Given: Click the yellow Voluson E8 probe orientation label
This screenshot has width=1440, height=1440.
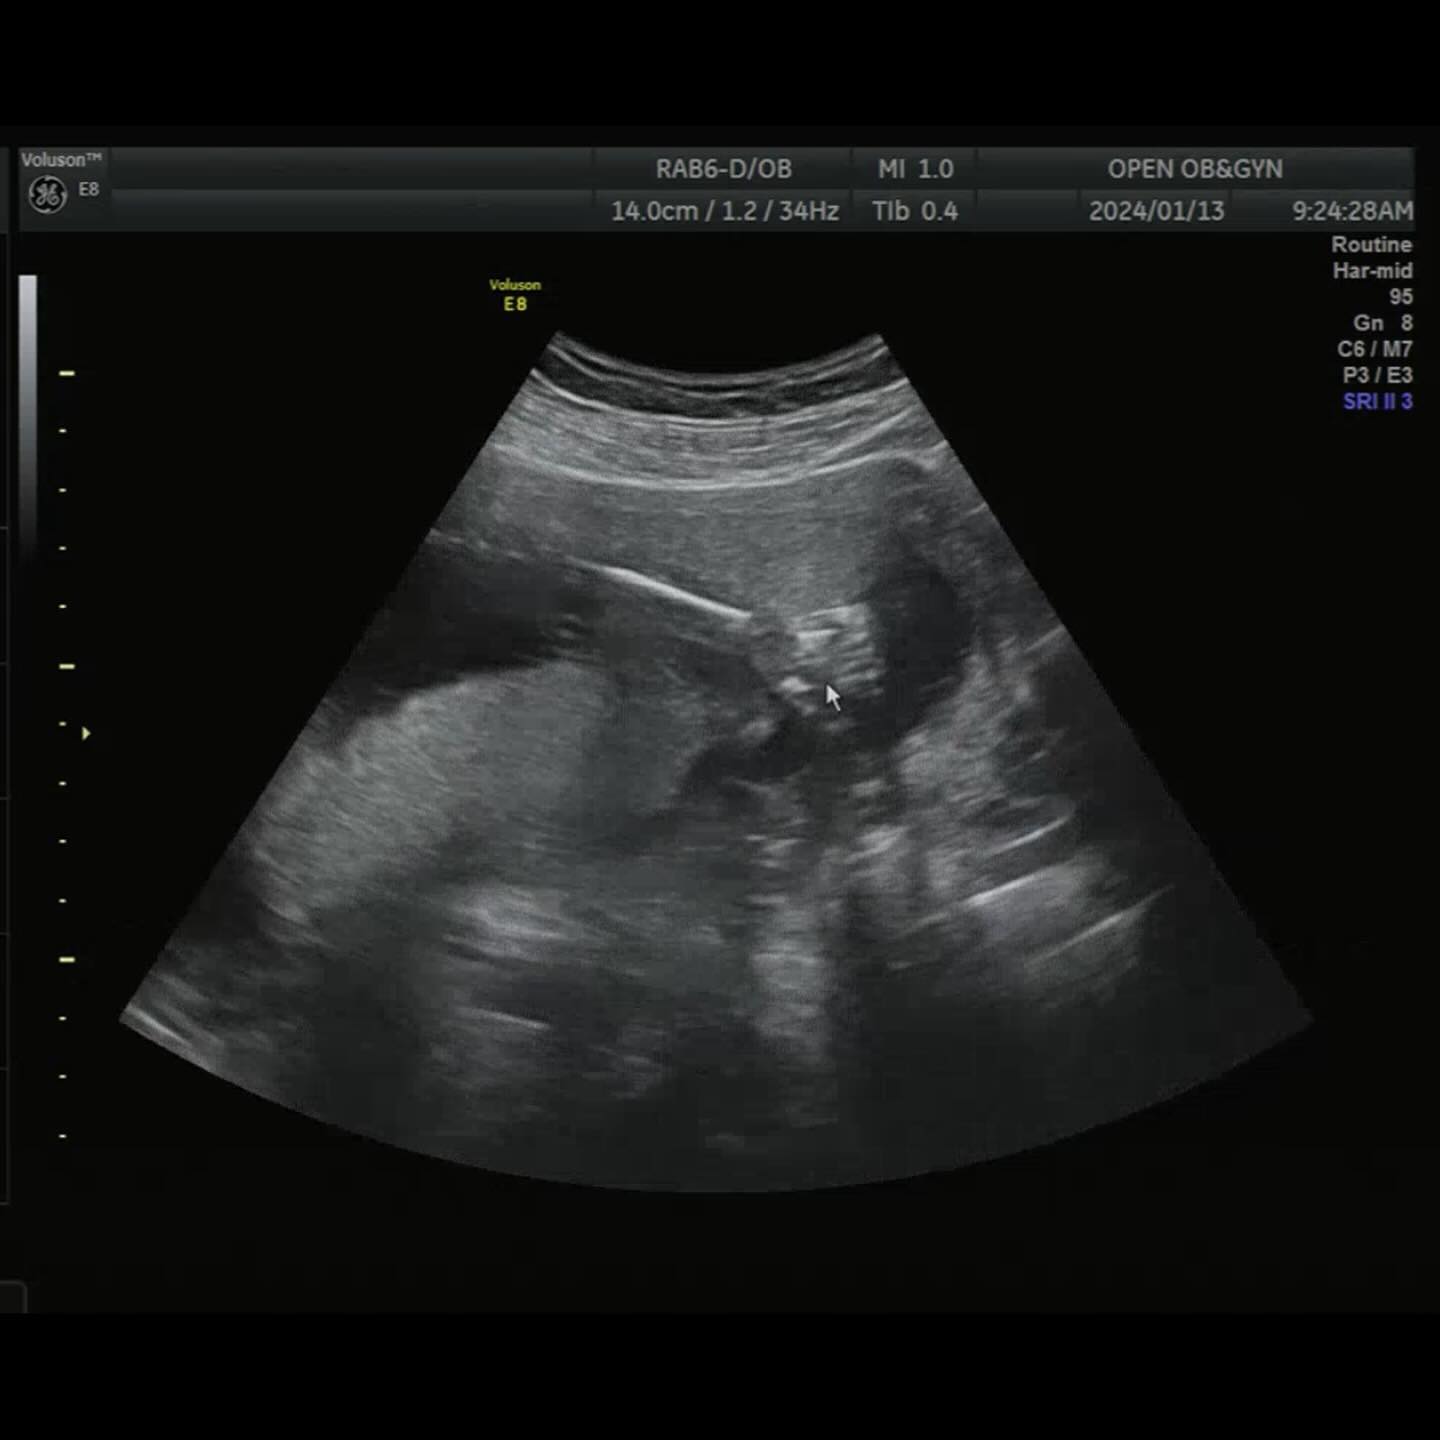Looking at the screenshot, I should (515, 295).
